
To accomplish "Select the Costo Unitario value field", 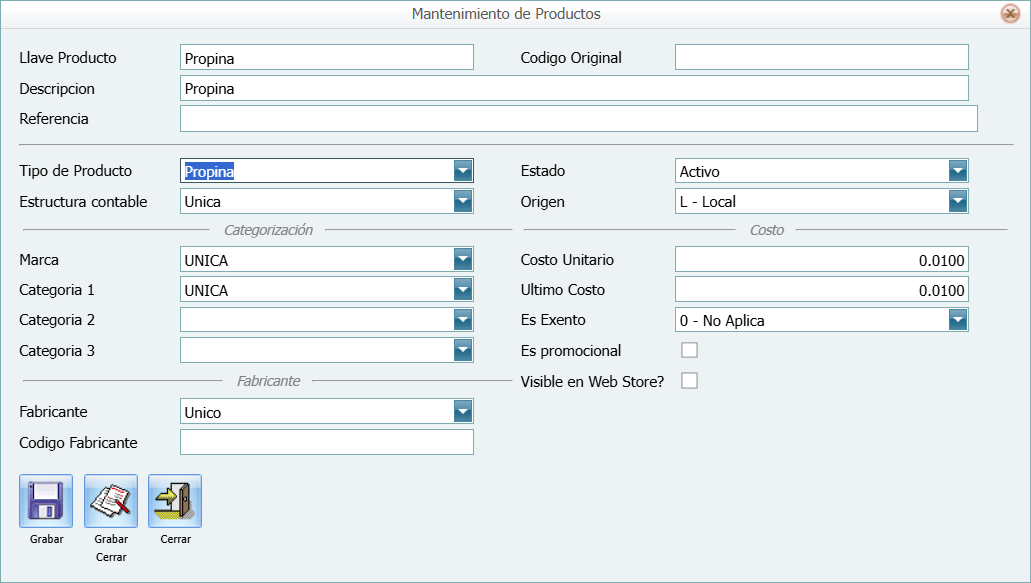I will [821, 260].
